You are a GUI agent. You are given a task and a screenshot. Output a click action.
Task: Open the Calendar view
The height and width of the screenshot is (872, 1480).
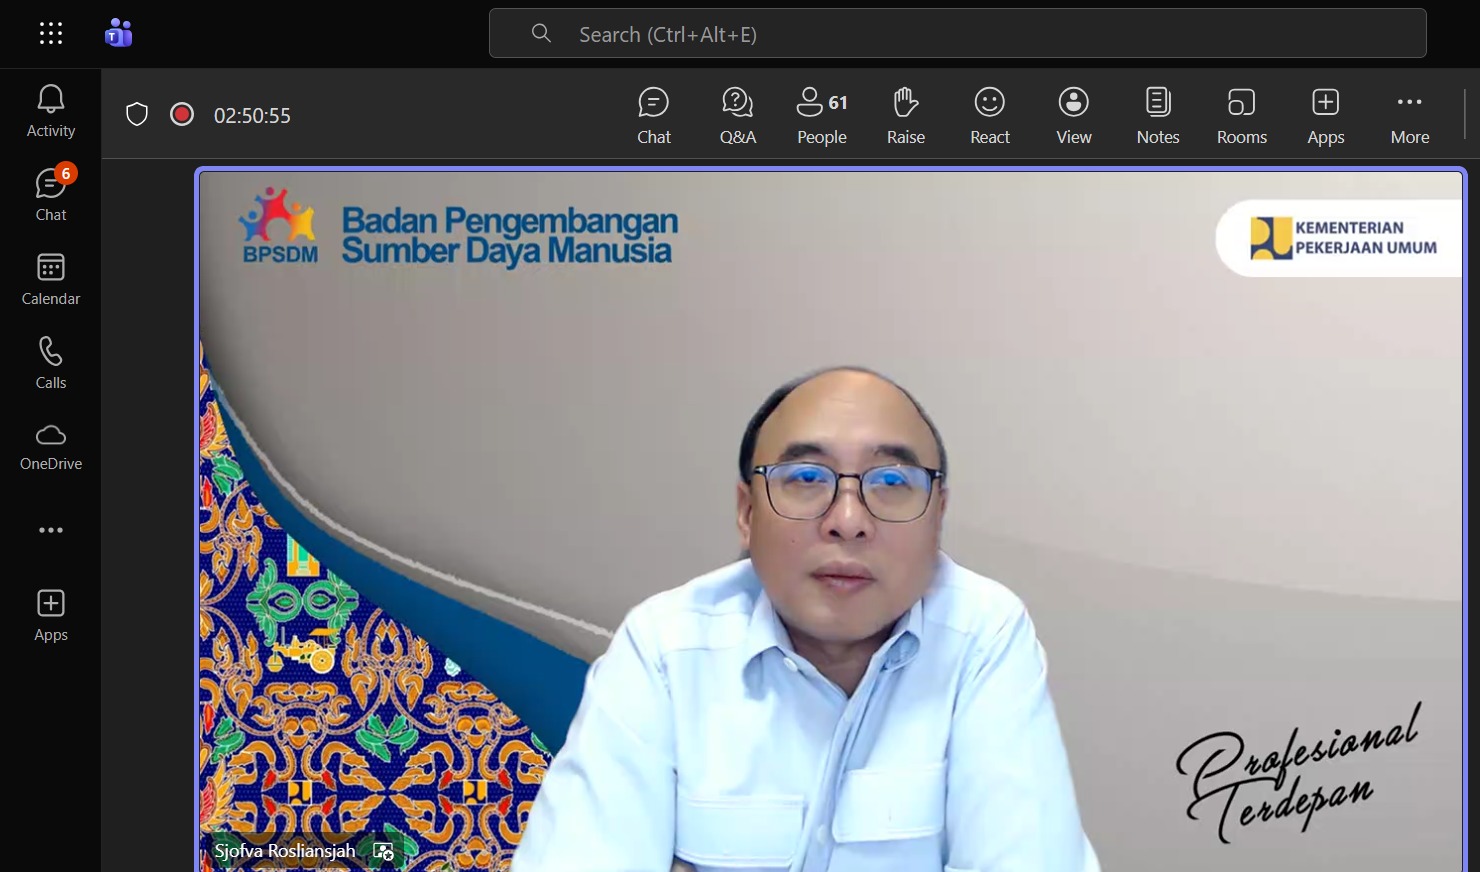pyautogui.click(x=50, y=279)
